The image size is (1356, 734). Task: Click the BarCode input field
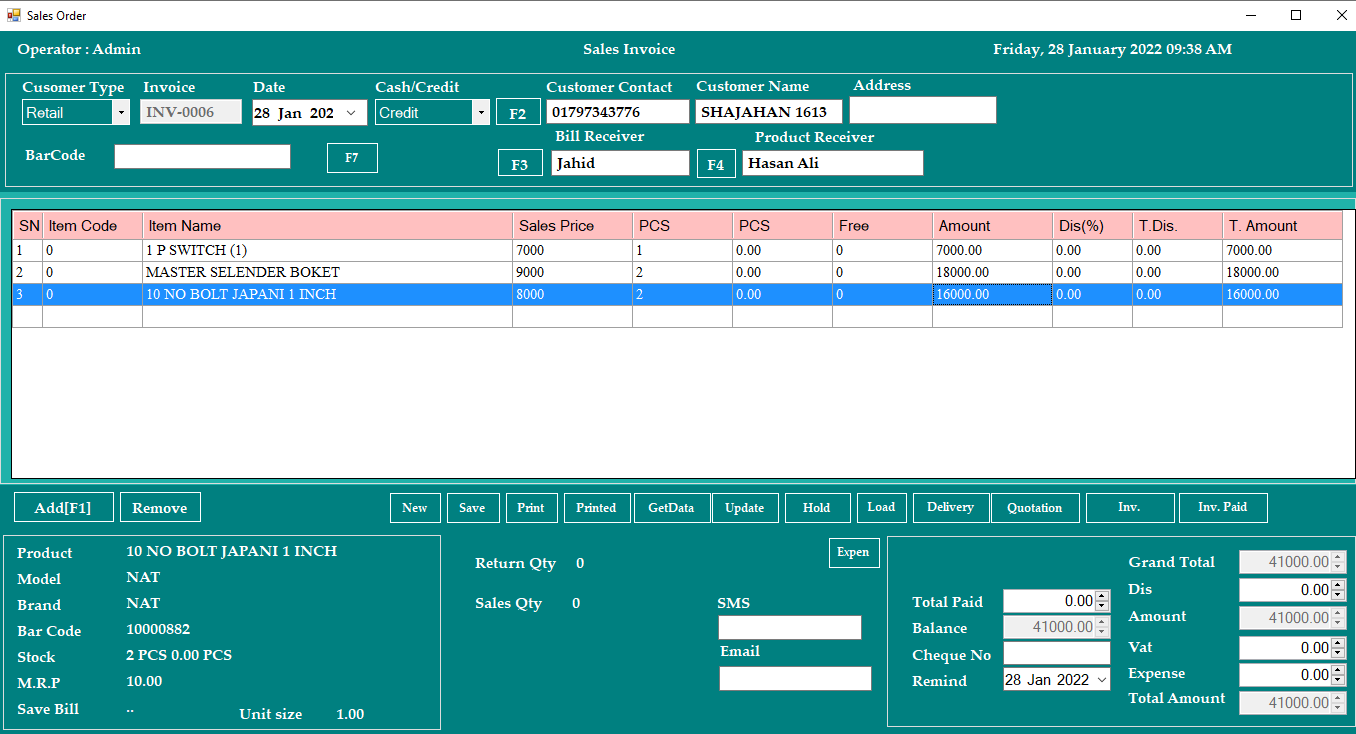coord(202,157)
